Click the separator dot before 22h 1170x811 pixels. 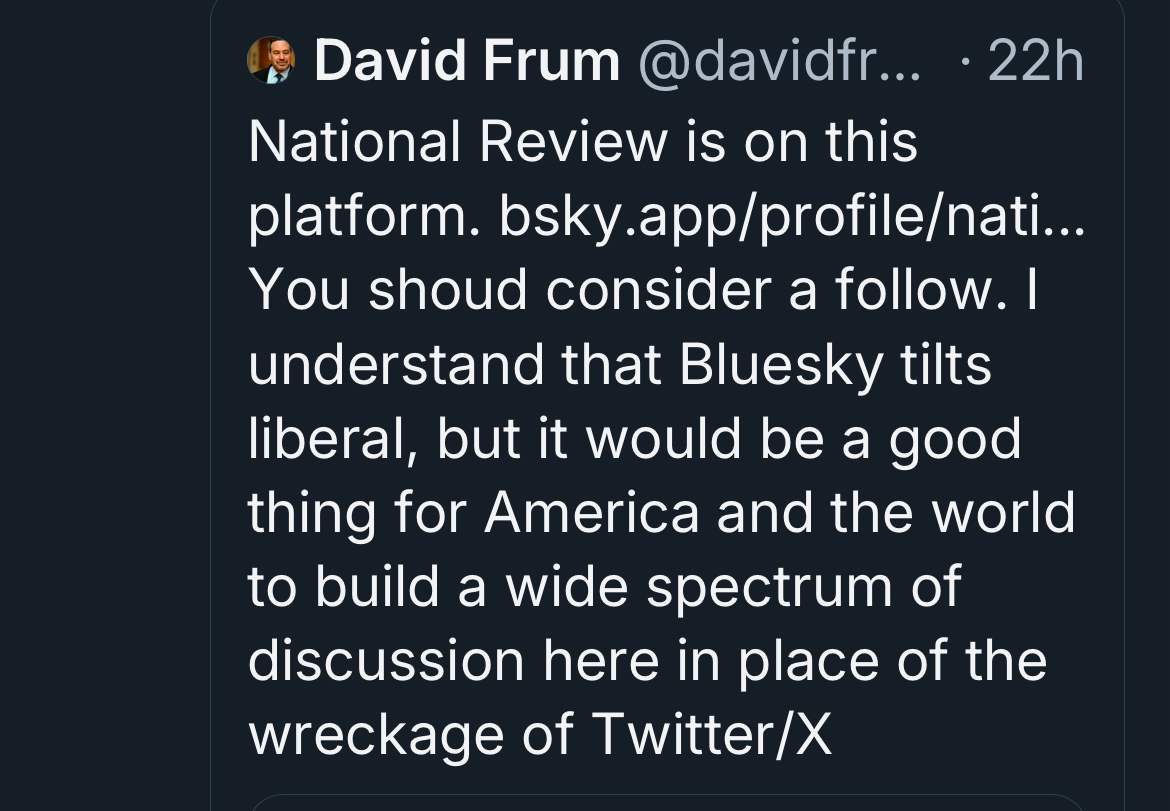(x=963, y=62)
